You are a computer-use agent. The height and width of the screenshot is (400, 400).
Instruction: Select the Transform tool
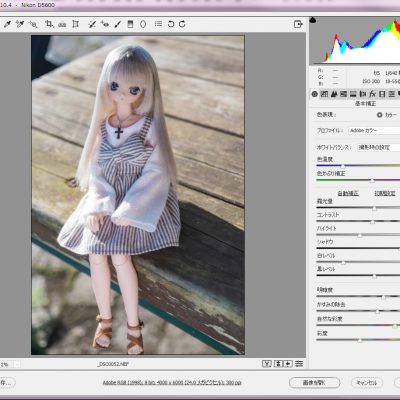click(76, 24)
